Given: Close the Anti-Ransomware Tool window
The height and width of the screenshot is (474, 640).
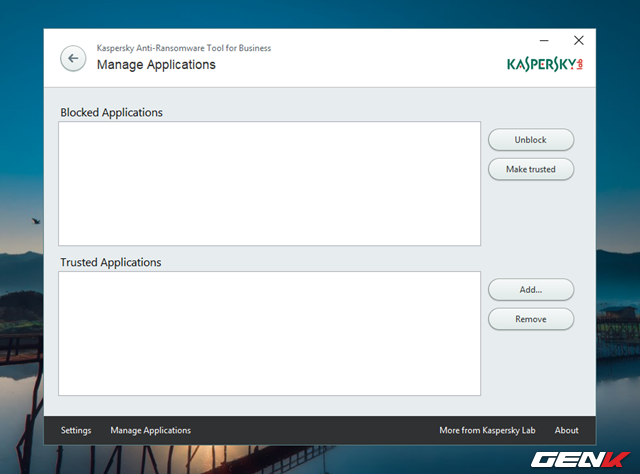Looking at the screenshot, I should tap(578, 41).
